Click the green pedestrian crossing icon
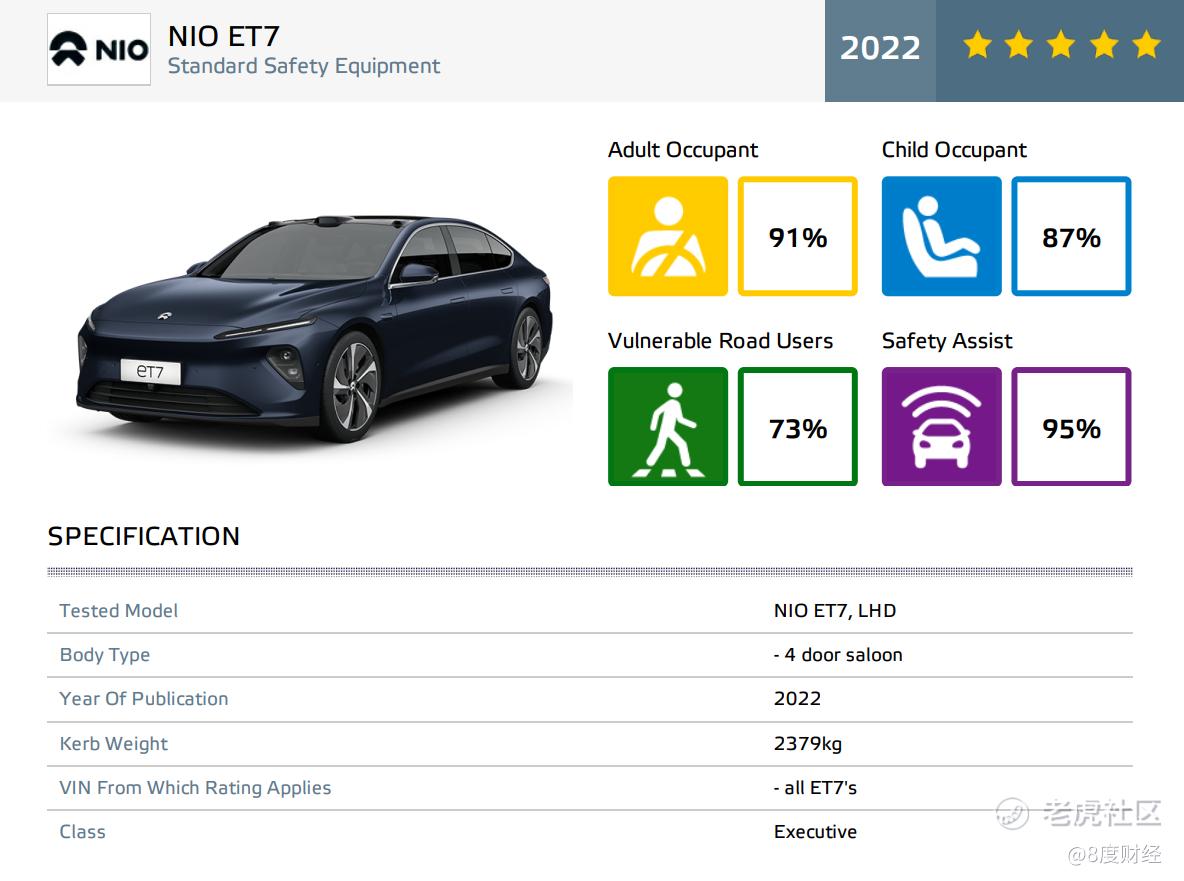Viewport: 1184px width, 881px height. click(x=668, y=427)
